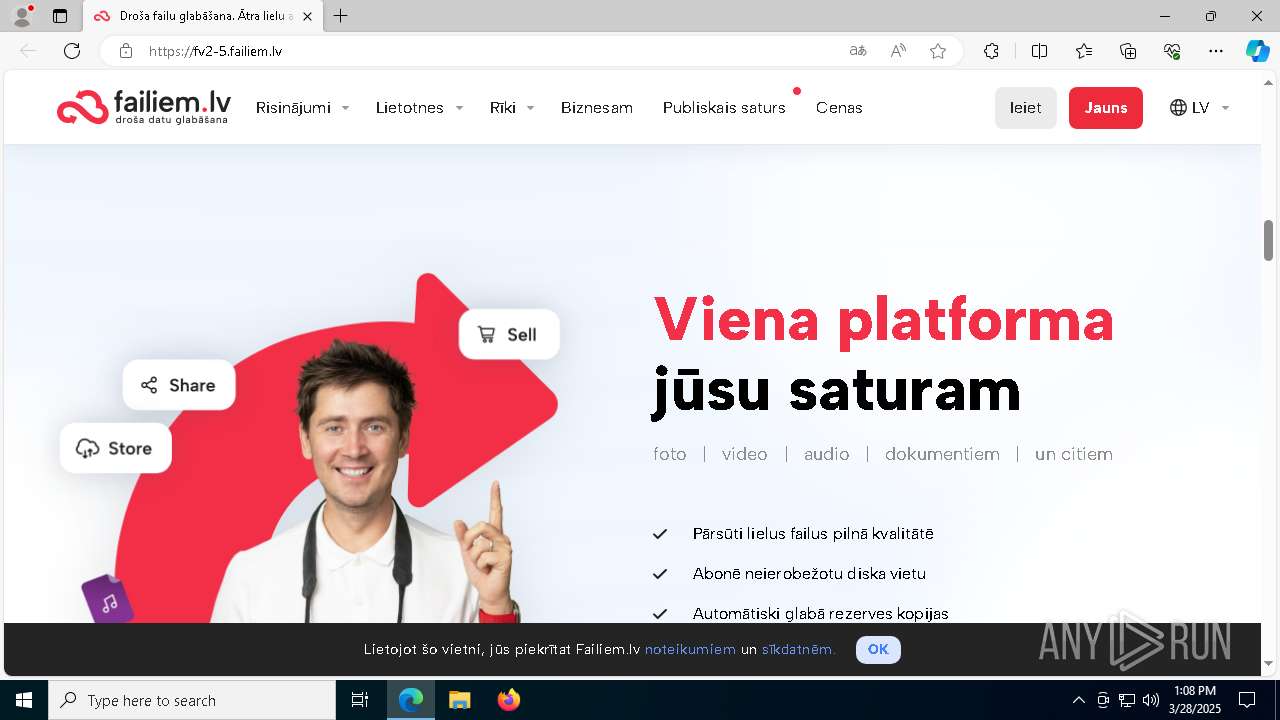Open the browser profile icon
Screen dimensions: 1280x720
tap(22, 16)
